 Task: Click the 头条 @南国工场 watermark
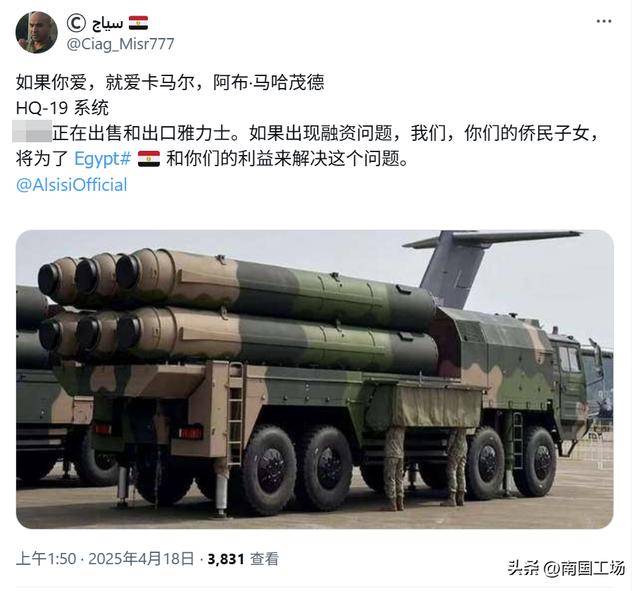(x=566, y=569)
